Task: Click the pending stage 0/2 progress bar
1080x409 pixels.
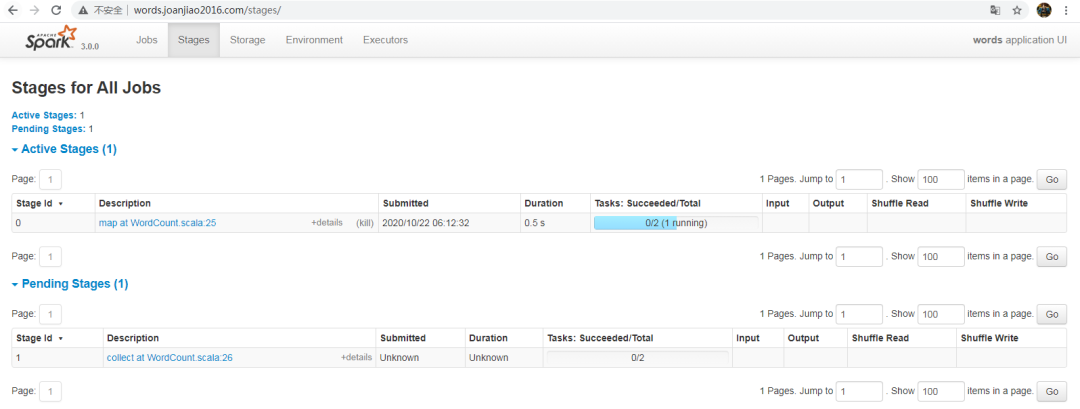Action: pyautogui.click(x=637, y=358)
